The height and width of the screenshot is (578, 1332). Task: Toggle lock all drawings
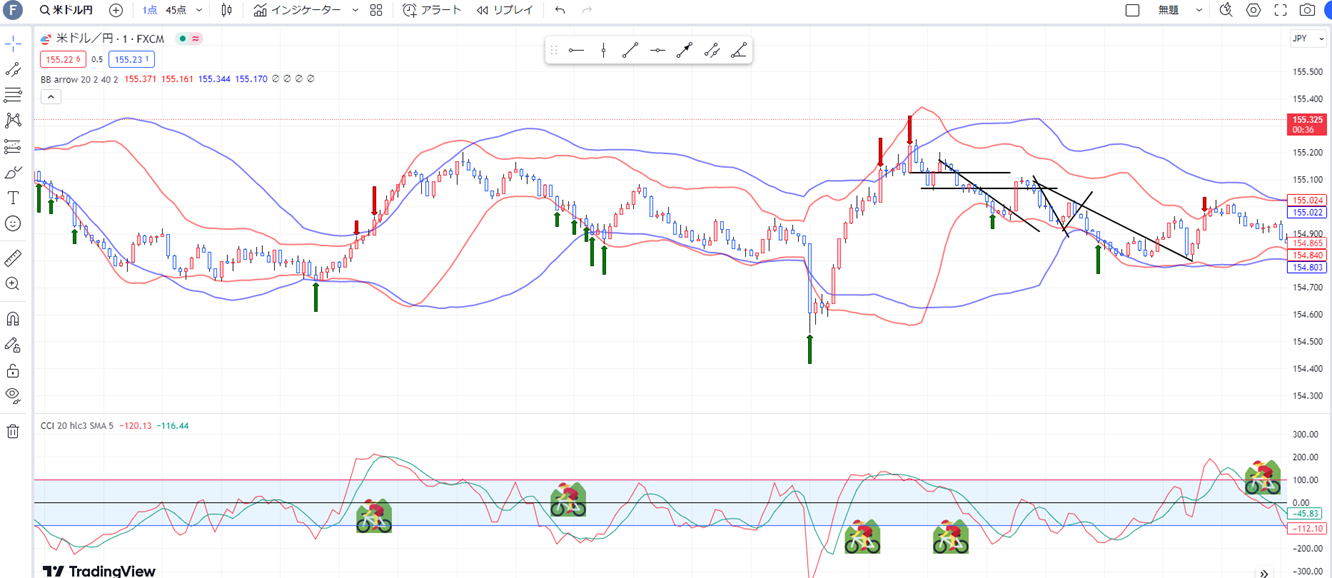[13, 369]
